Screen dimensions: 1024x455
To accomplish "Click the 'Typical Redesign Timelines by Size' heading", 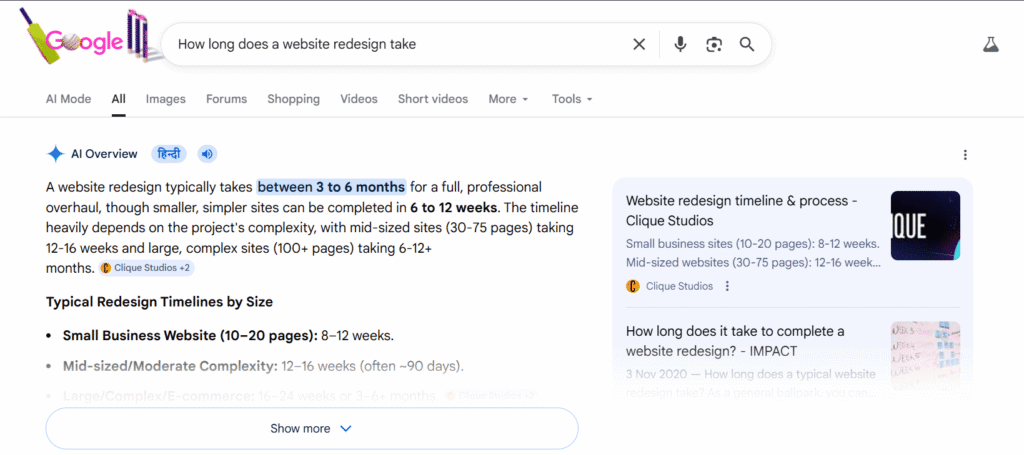I will (x=159, y=302).
